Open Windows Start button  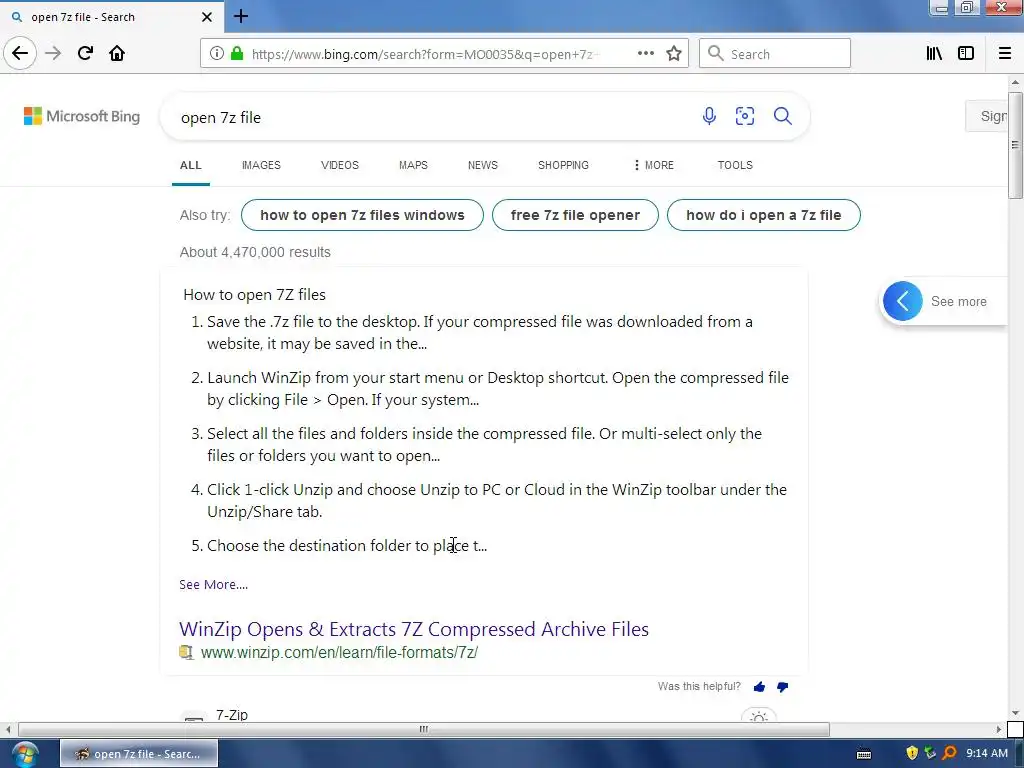tap(24, 754)
